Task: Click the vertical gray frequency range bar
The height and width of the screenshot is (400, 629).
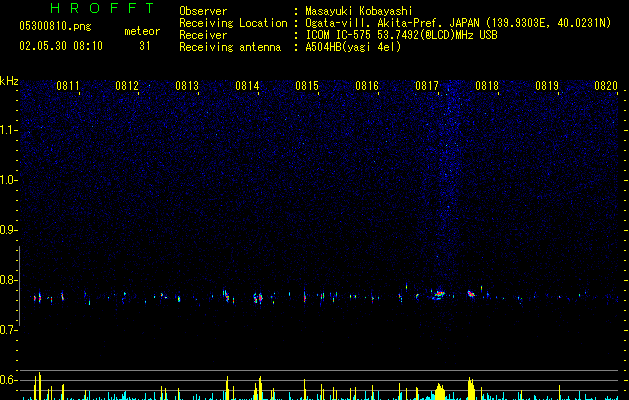Action: (19, 286)
